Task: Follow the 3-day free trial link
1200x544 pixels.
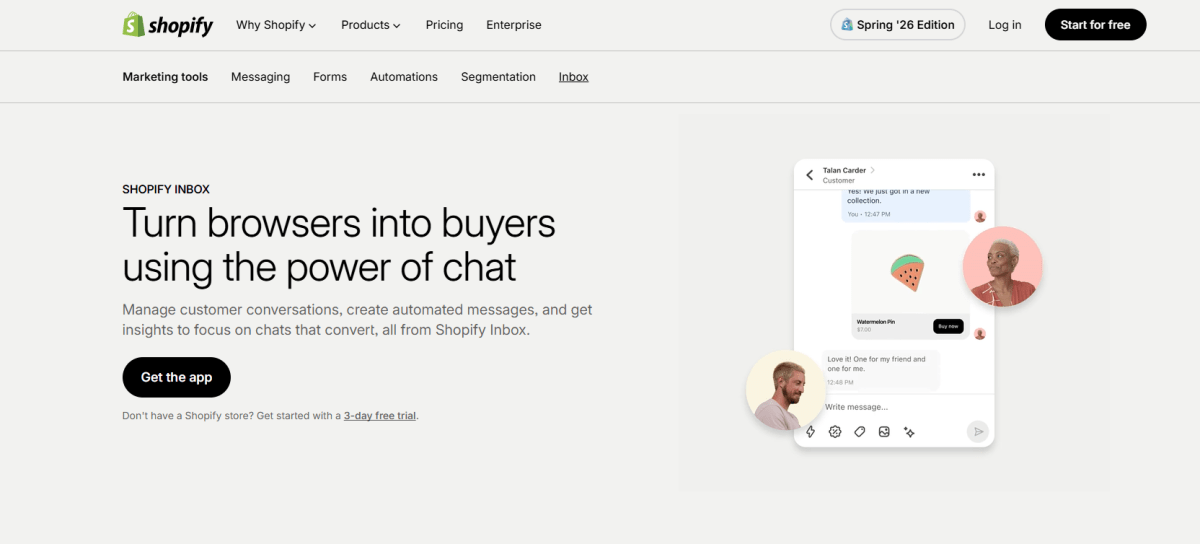Action: click(x=380, y=416)
